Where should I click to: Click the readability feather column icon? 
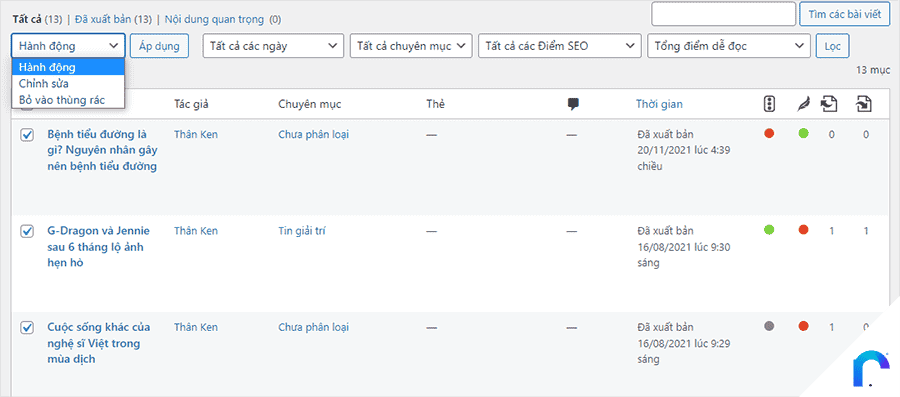coord(803,104)
